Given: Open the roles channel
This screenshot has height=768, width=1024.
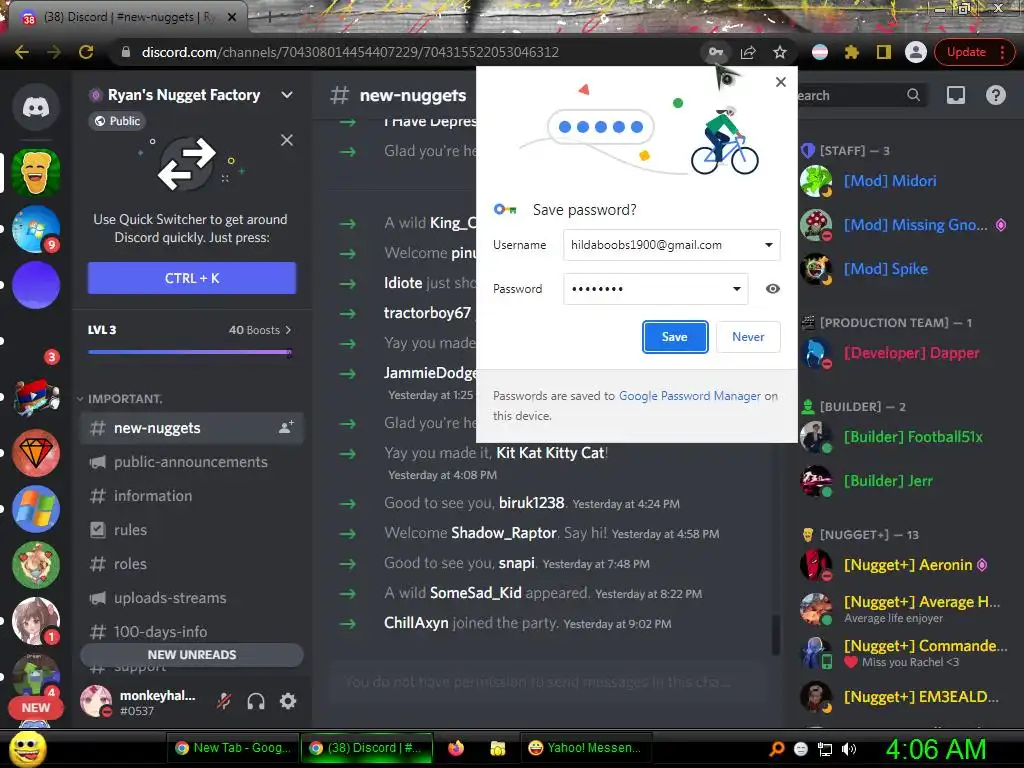Looking at the screenshot, I should point(192,564).
